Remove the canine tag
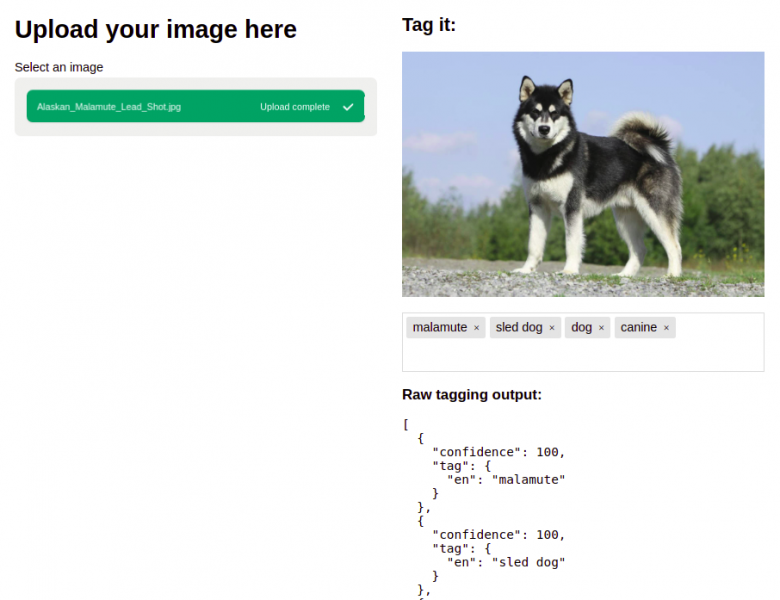780x600 pixels. [666, 328]
